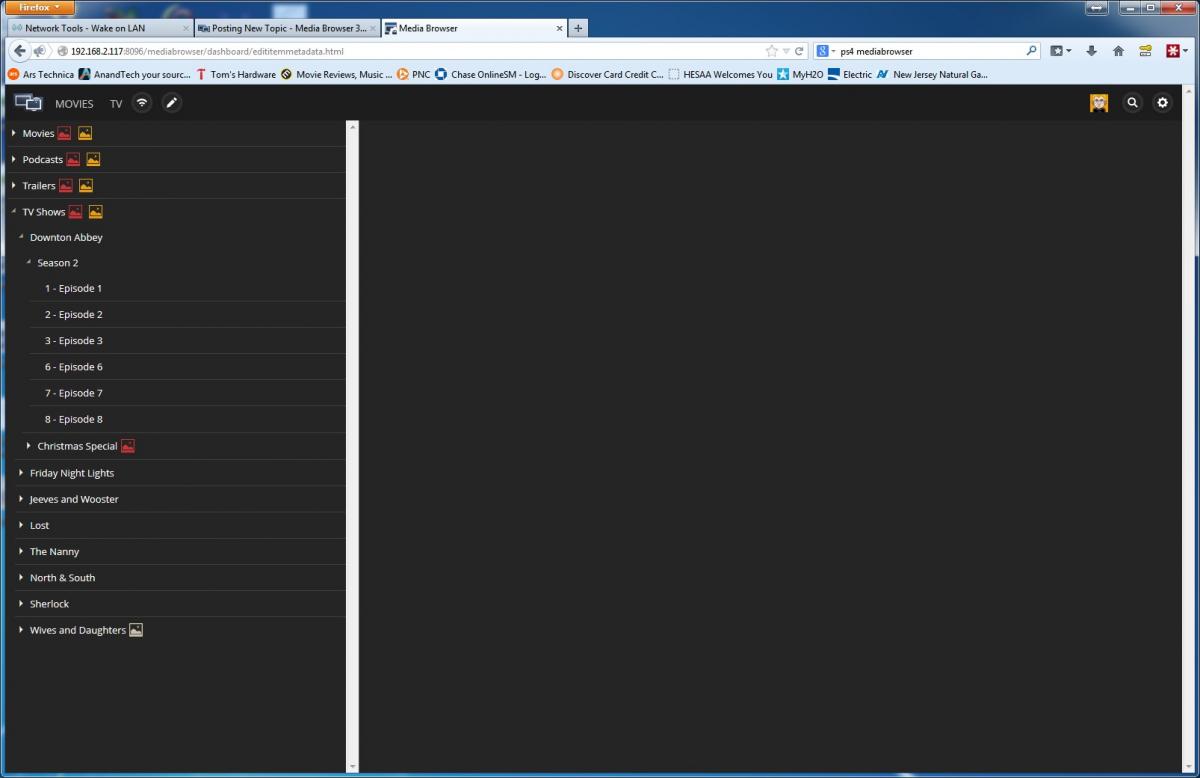
Task: Click the orange image icon beside TV Shows
Action: click(x=96, y=212)
